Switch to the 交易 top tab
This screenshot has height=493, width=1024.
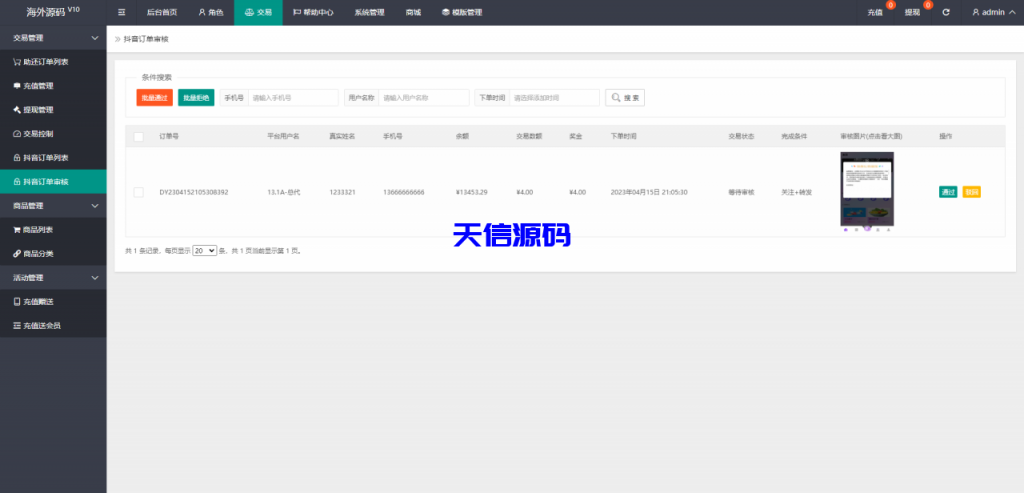(258, 12)
